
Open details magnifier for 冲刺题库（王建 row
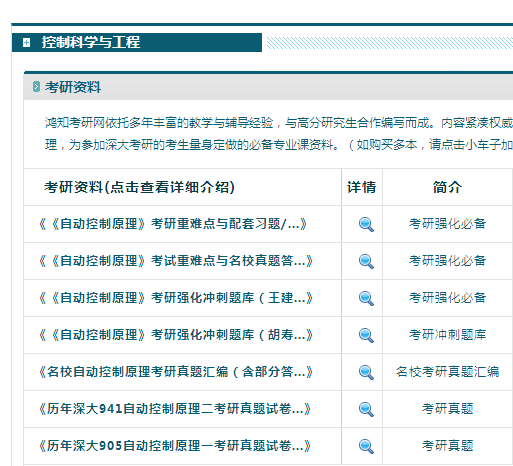366,298
